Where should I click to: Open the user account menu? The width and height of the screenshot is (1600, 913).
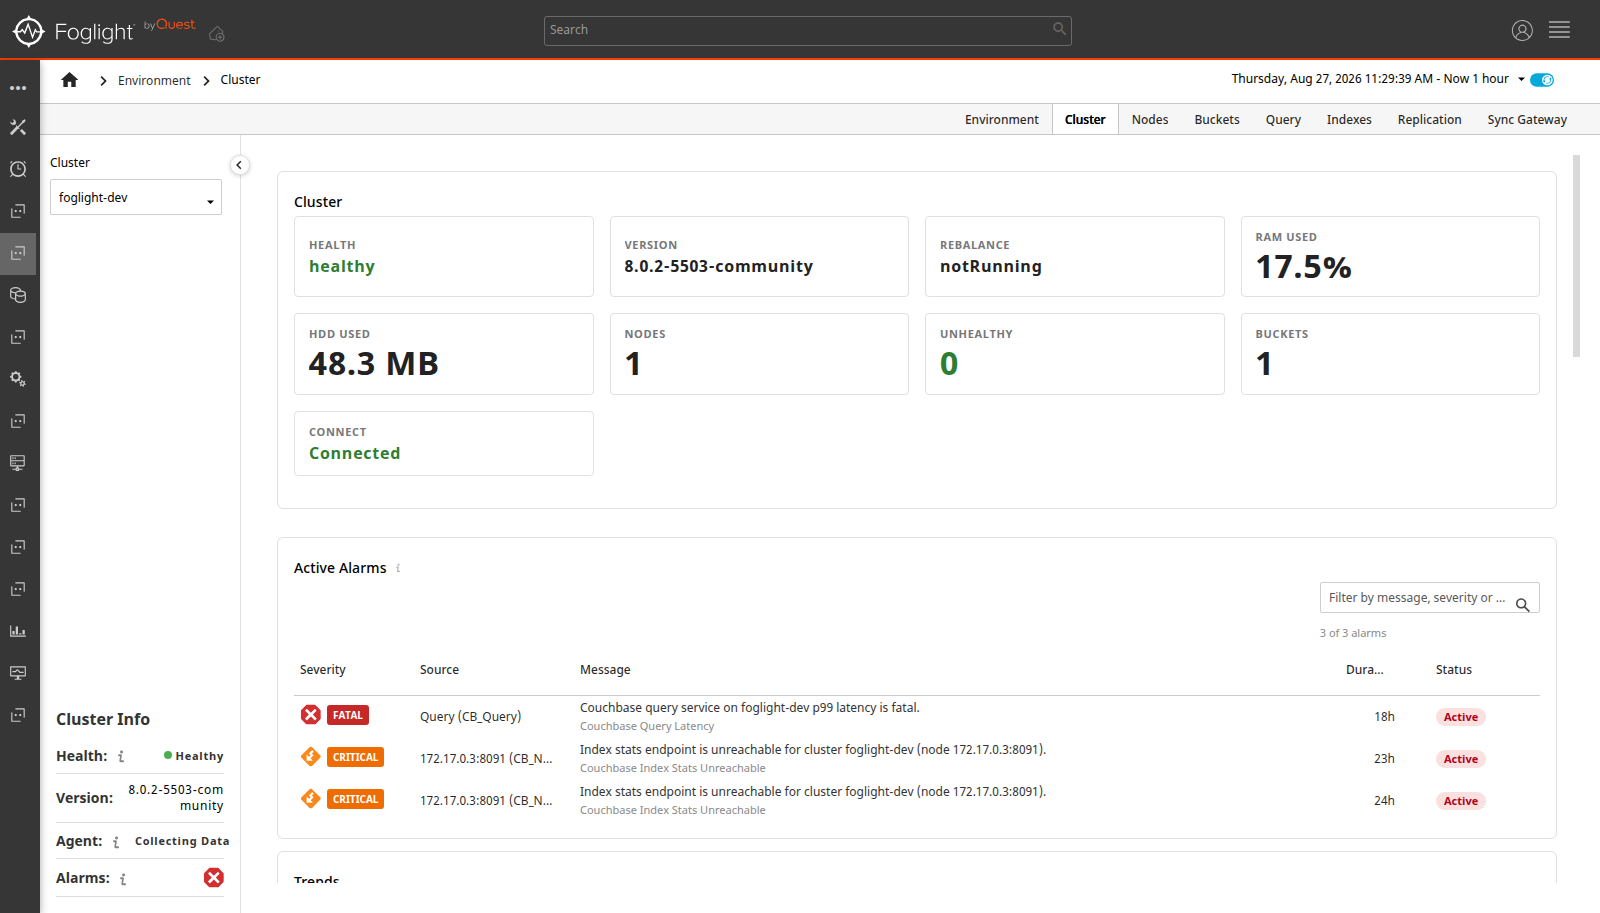click(x=1522, y=30)
